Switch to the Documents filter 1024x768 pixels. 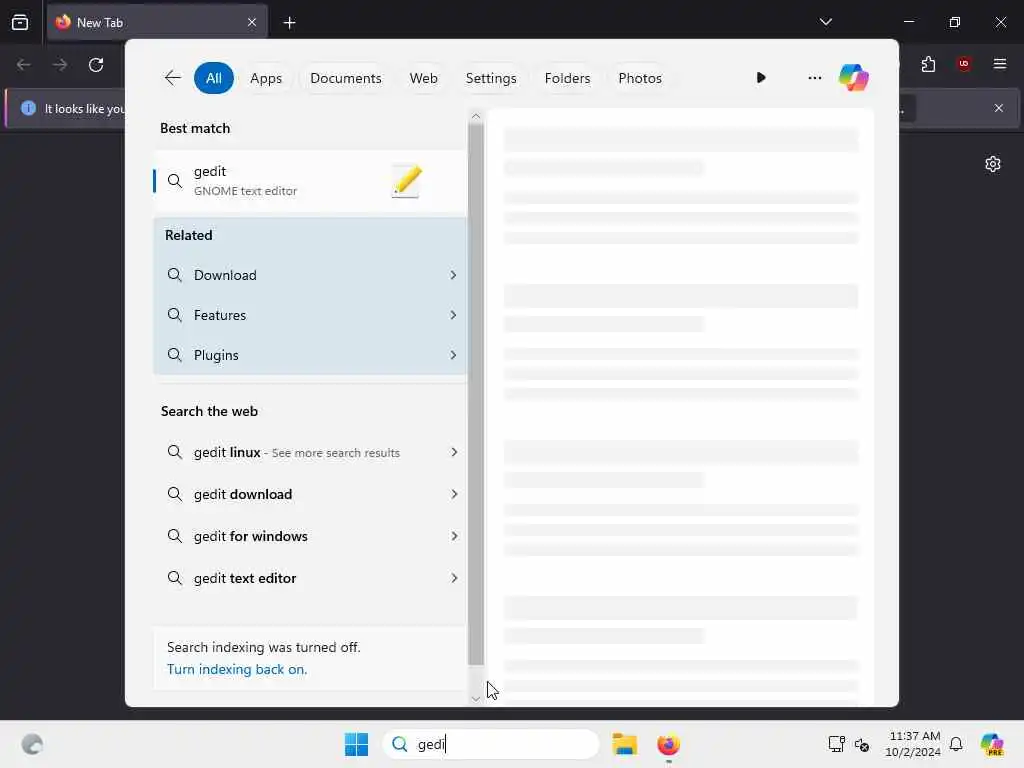pyautogui.click(x=345, y=78)
